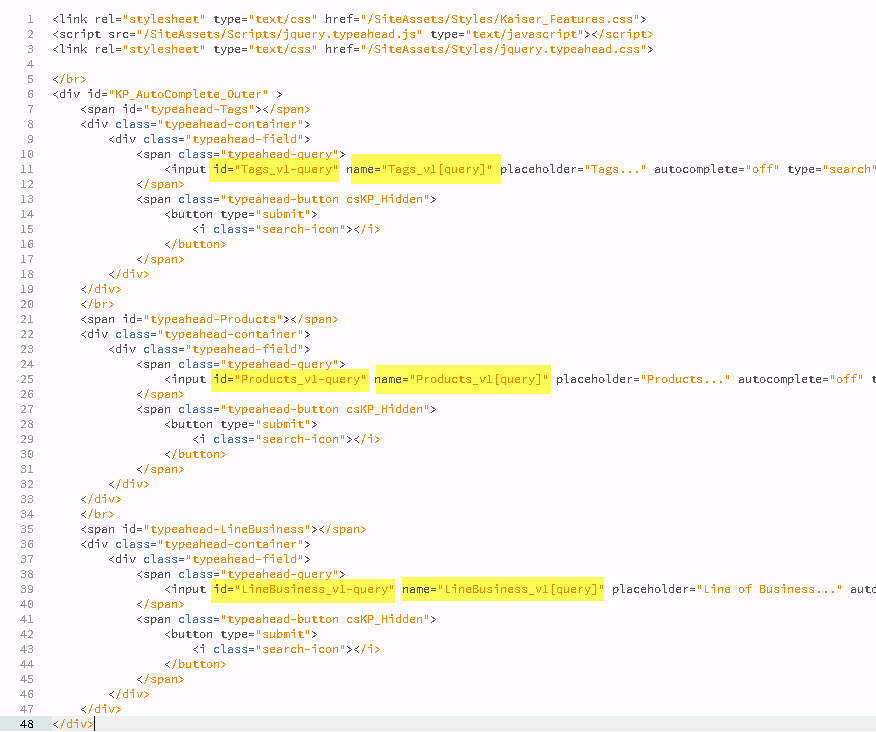Click typeahead-query span on line 38
This screenshot has height=732, width=876.
pos(241,575)
